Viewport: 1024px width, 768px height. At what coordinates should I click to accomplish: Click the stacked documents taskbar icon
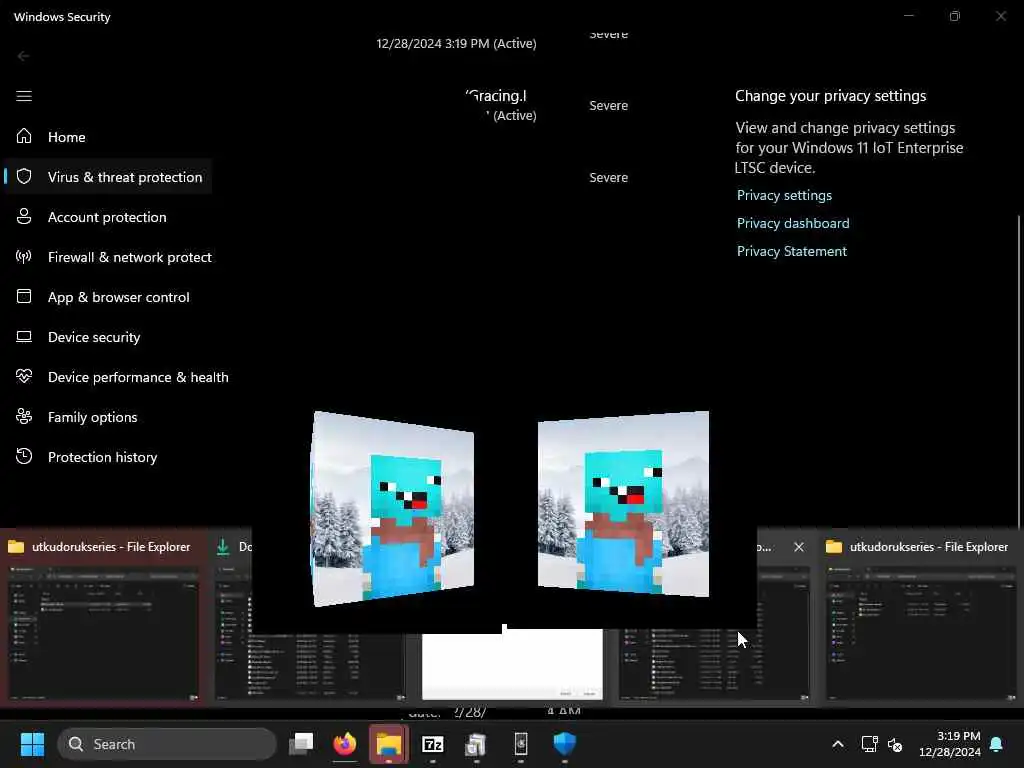(476, 744)
